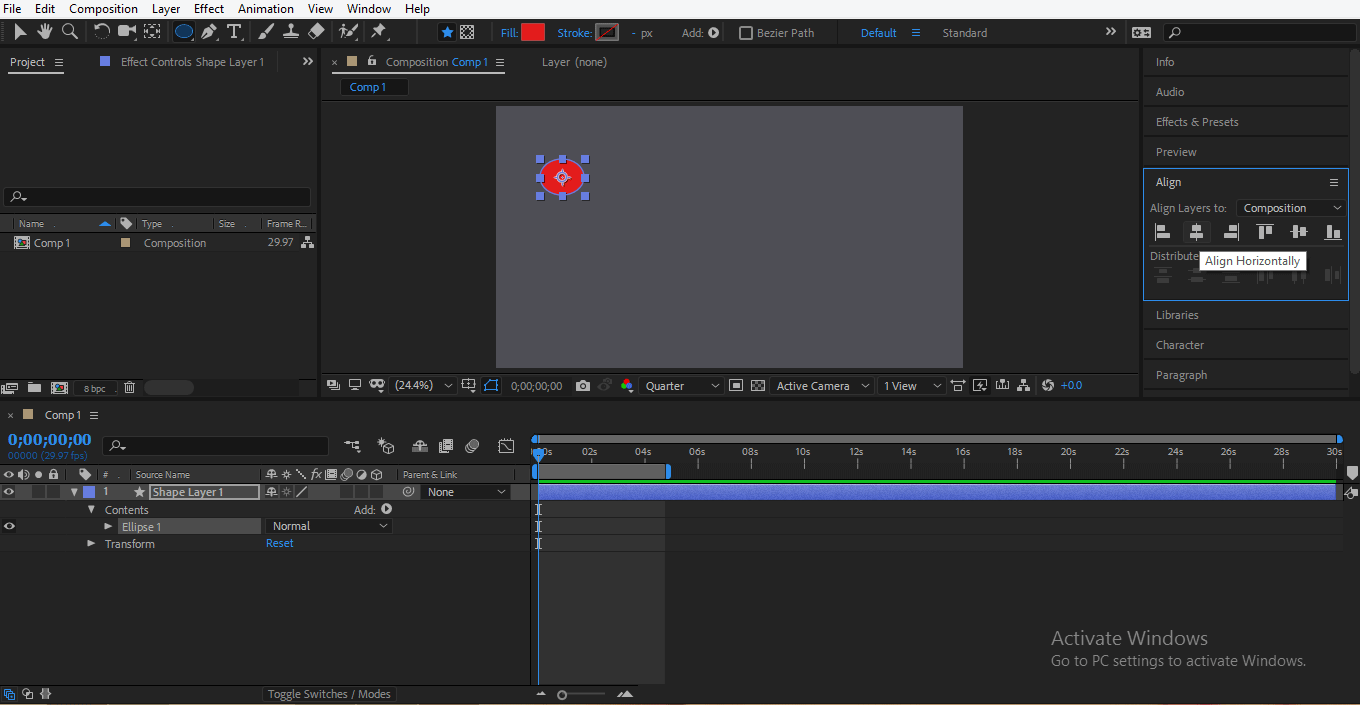The image size is (1360, 705).
Task: Expand the Transform property group
Action: [91, 544]
